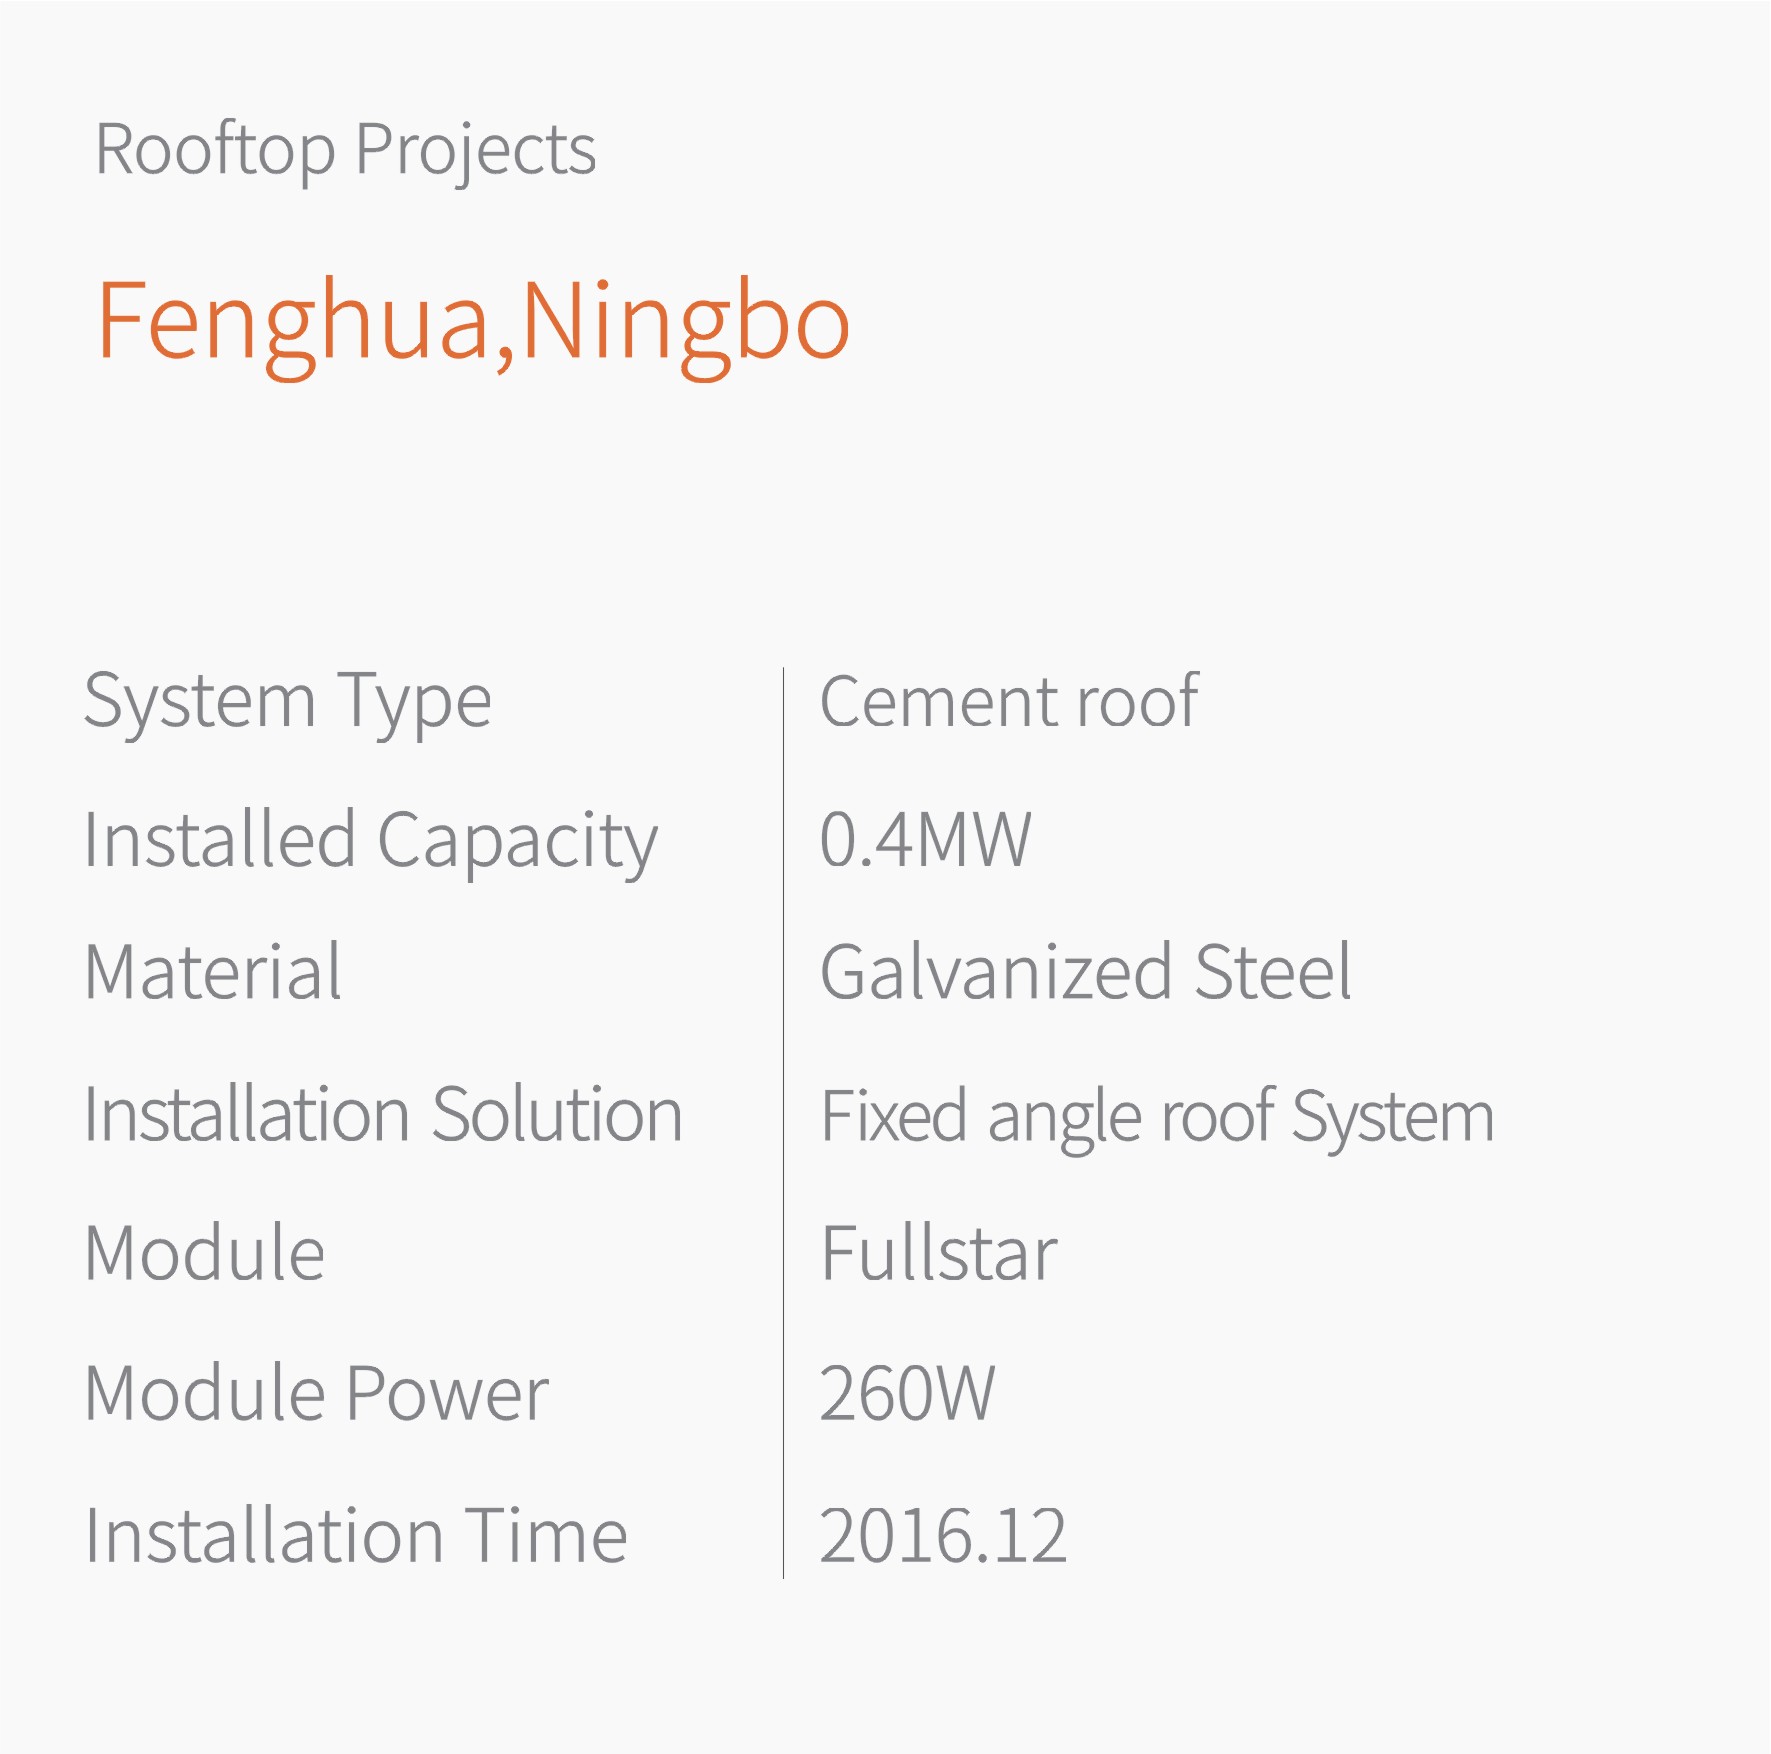Image resolution: width=1771 pixels, height=1754 pixels.
Task: Click the Cement roof value
Action: [x=1008, y=701]
